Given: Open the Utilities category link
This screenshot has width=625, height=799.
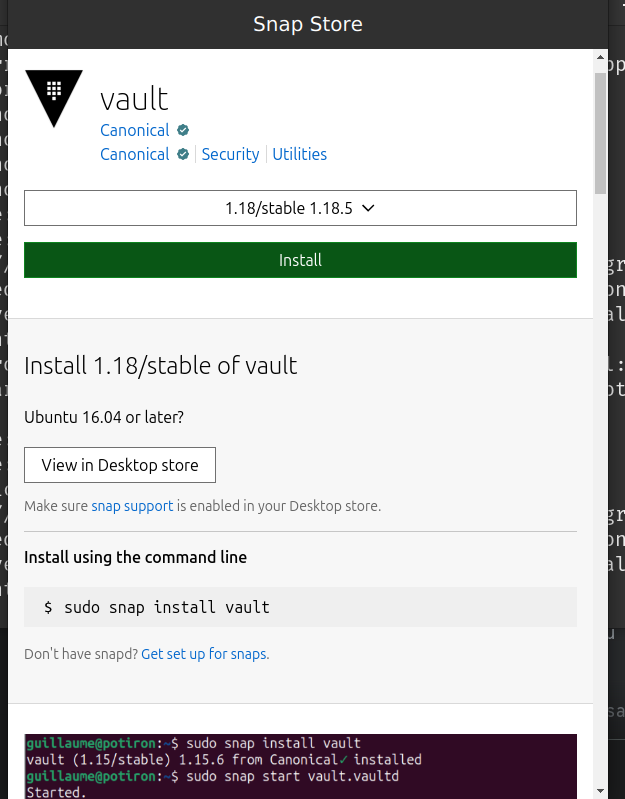Looking at the screenshot, I should [300, 154].
